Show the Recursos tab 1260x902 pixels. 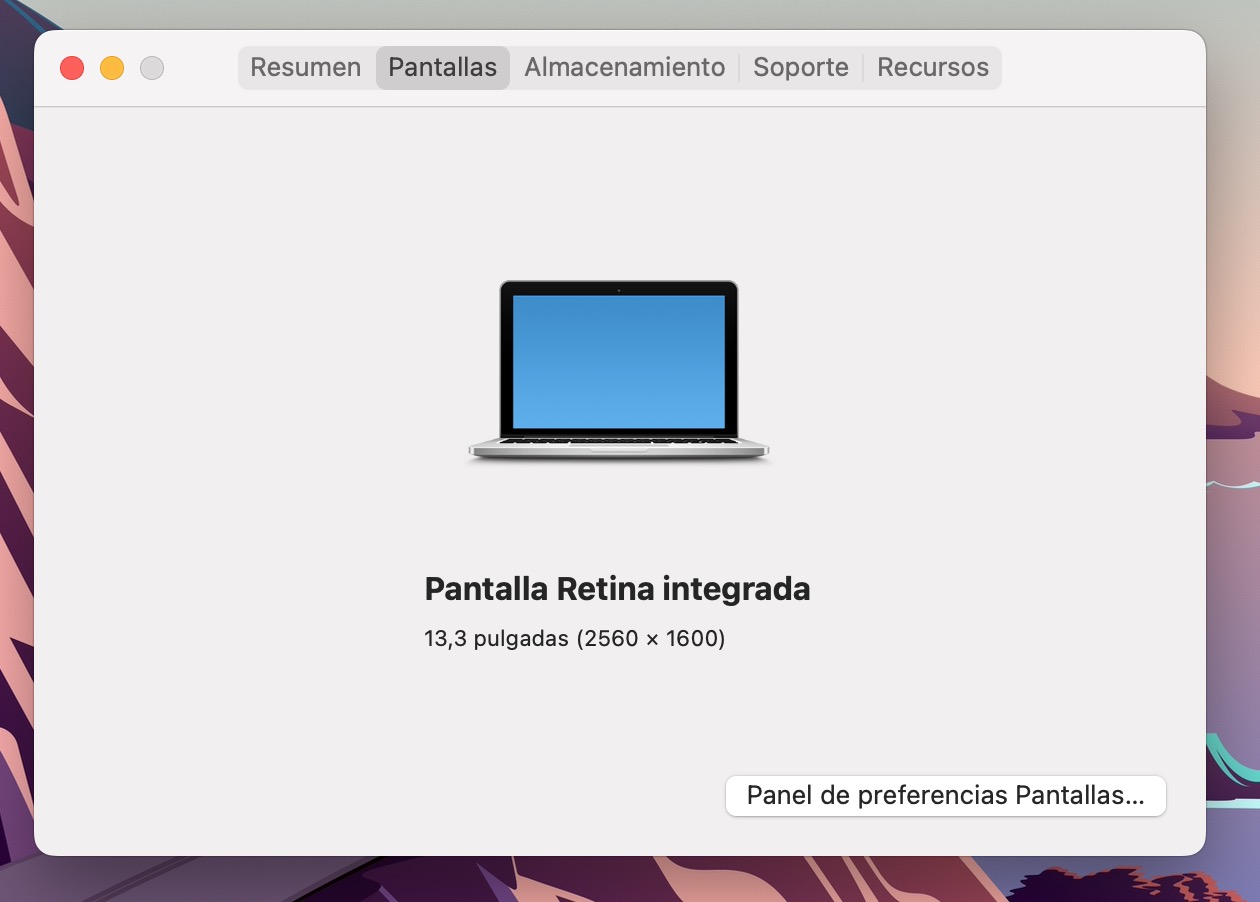pyautogui.click(x=932, y=68)
